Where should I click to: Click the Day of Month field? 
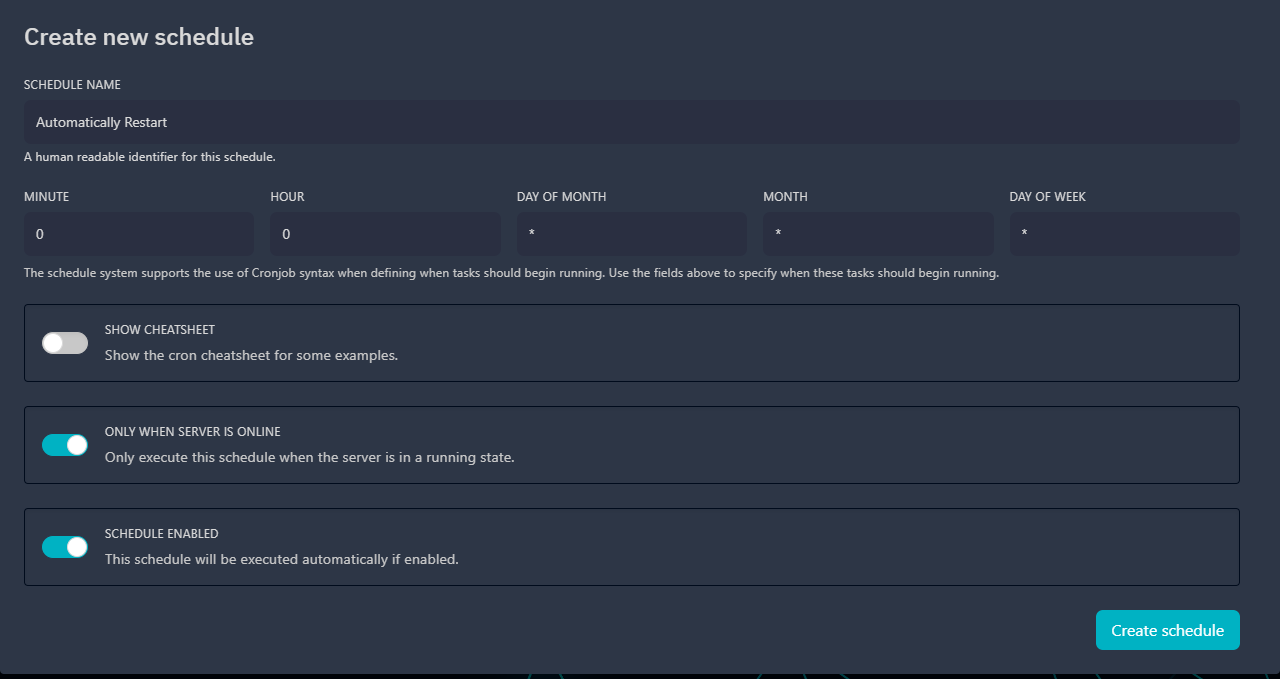(631, 234)
